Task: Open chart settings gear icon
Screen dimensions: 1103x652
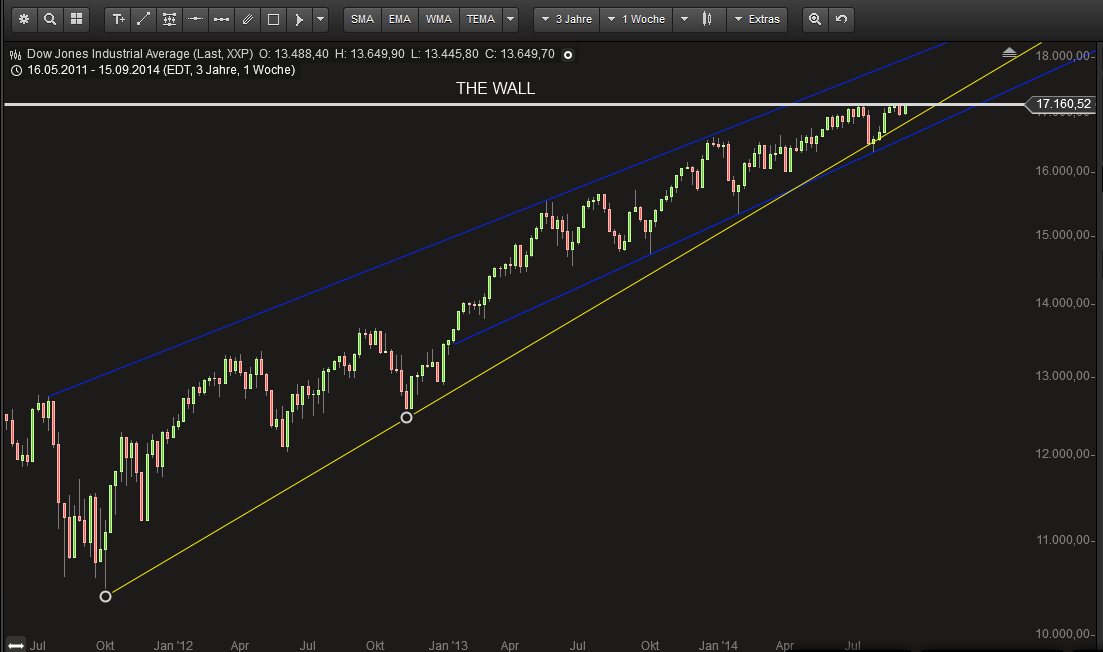Action: [x=24, y=19]
